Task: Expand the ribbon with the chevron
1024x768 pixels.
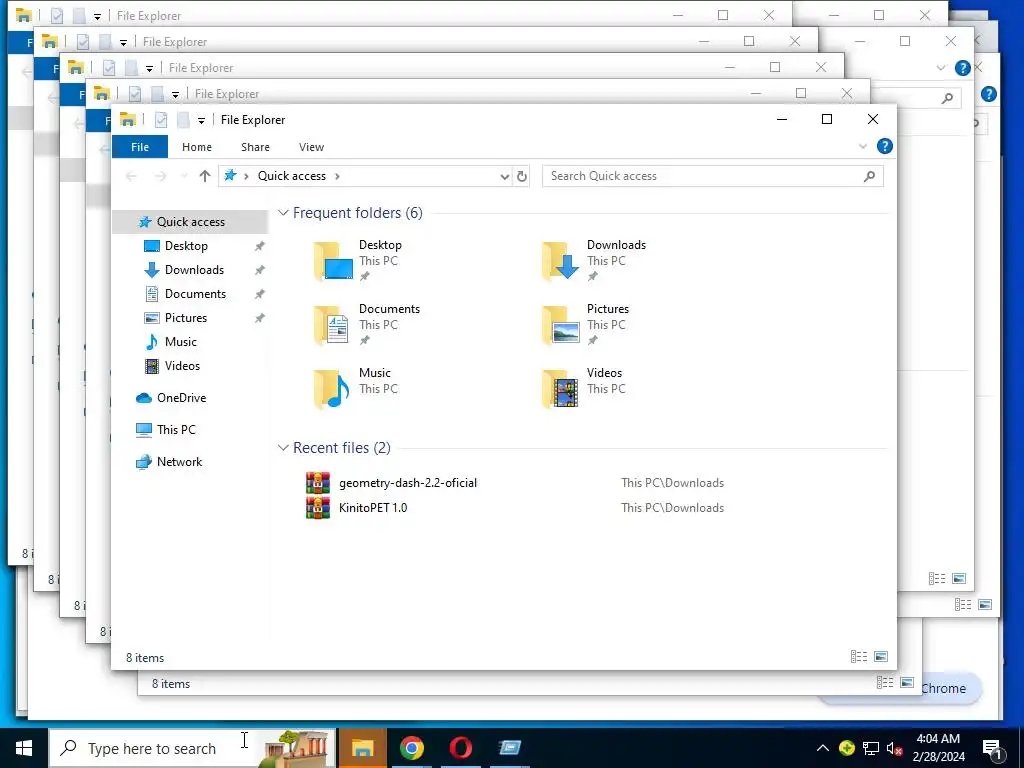Action: click(863, 146)
